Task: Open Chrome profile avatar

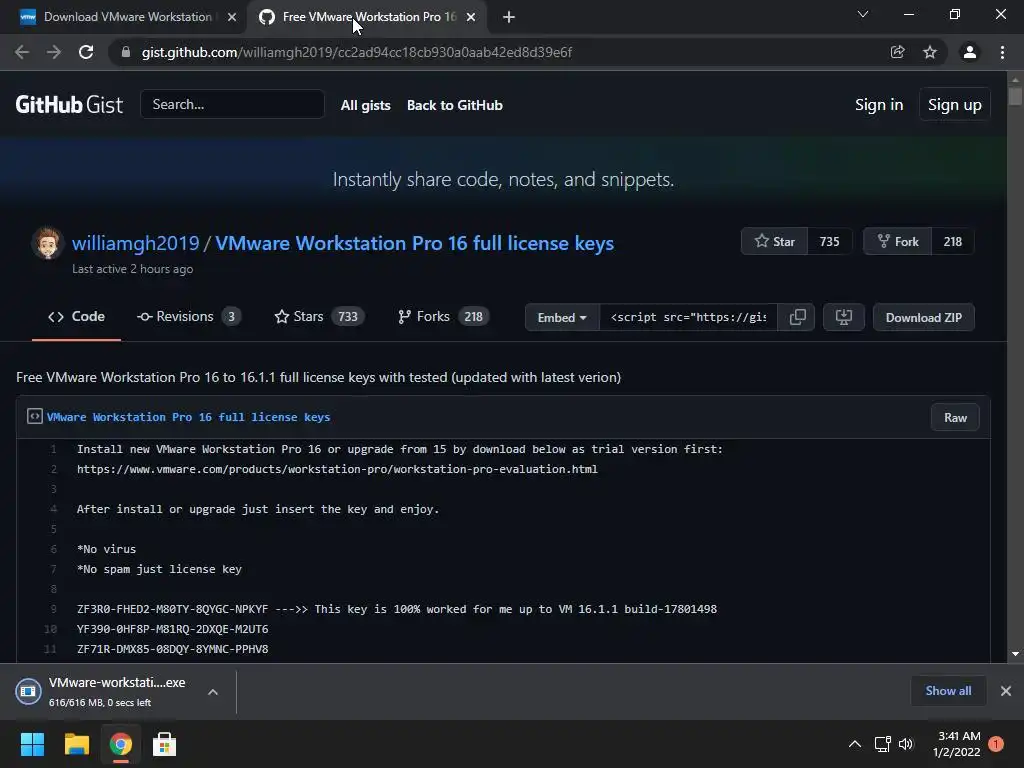Action: click(970, 52)
